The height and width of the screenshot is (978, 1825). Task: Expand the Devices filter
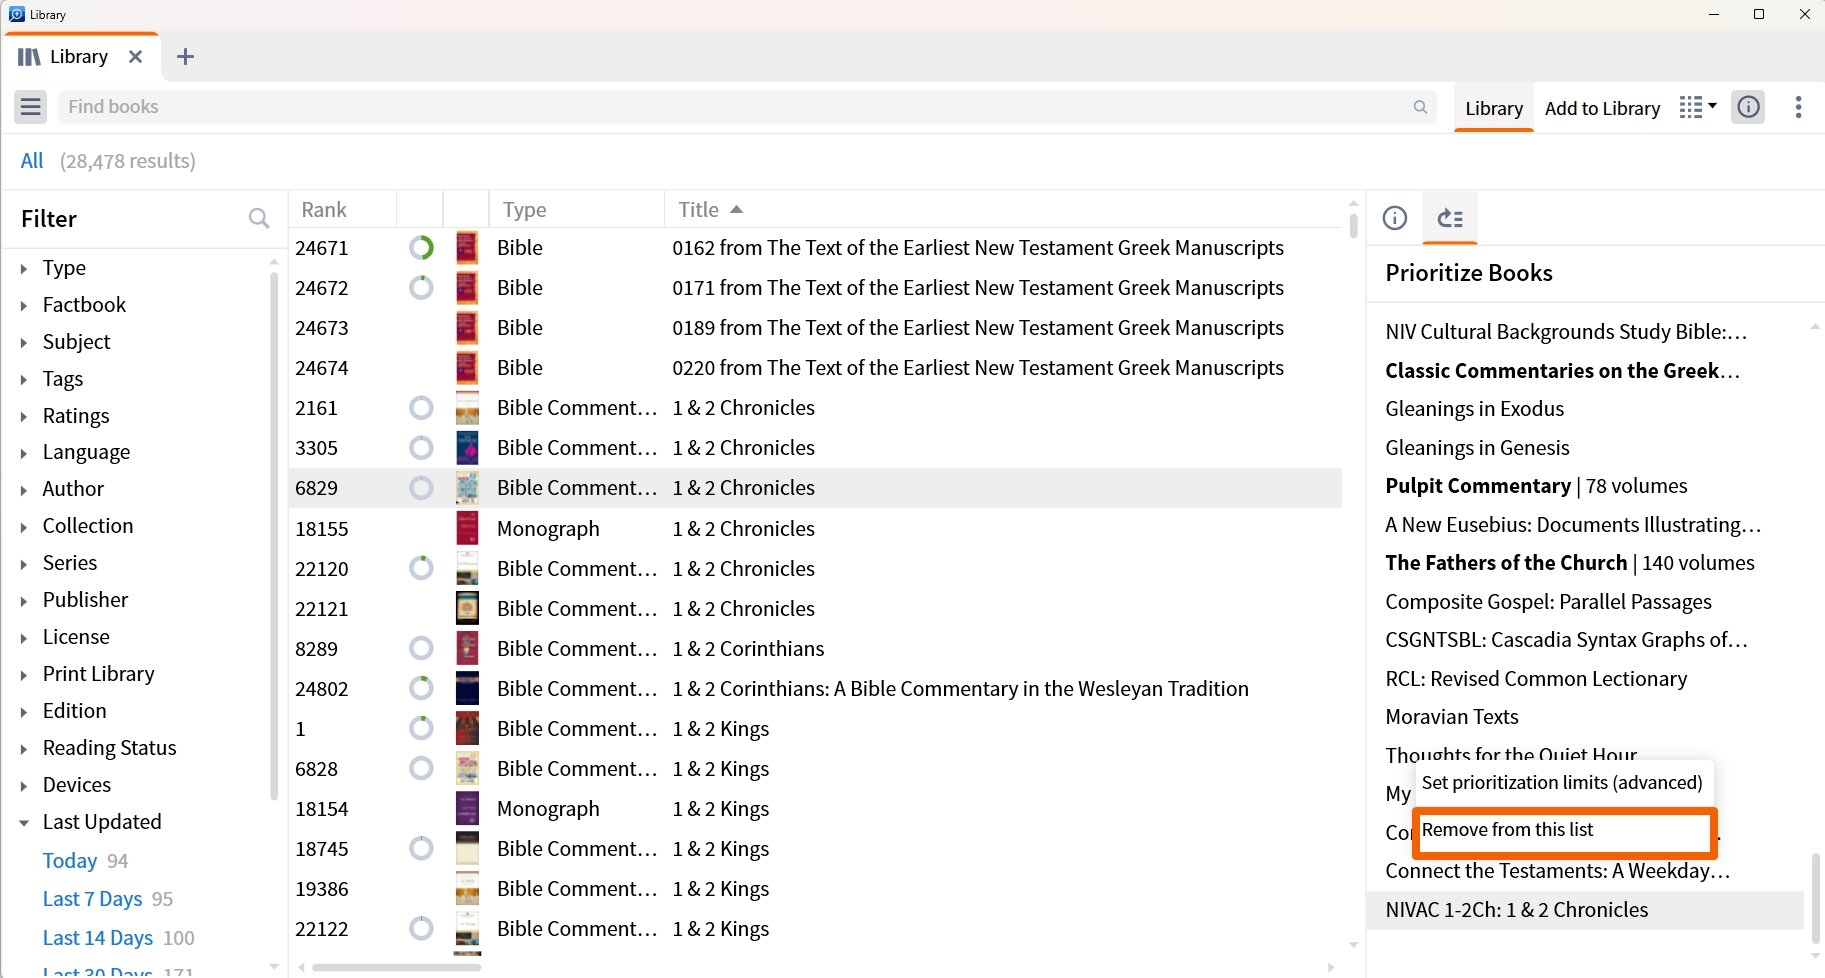(24, 786)
